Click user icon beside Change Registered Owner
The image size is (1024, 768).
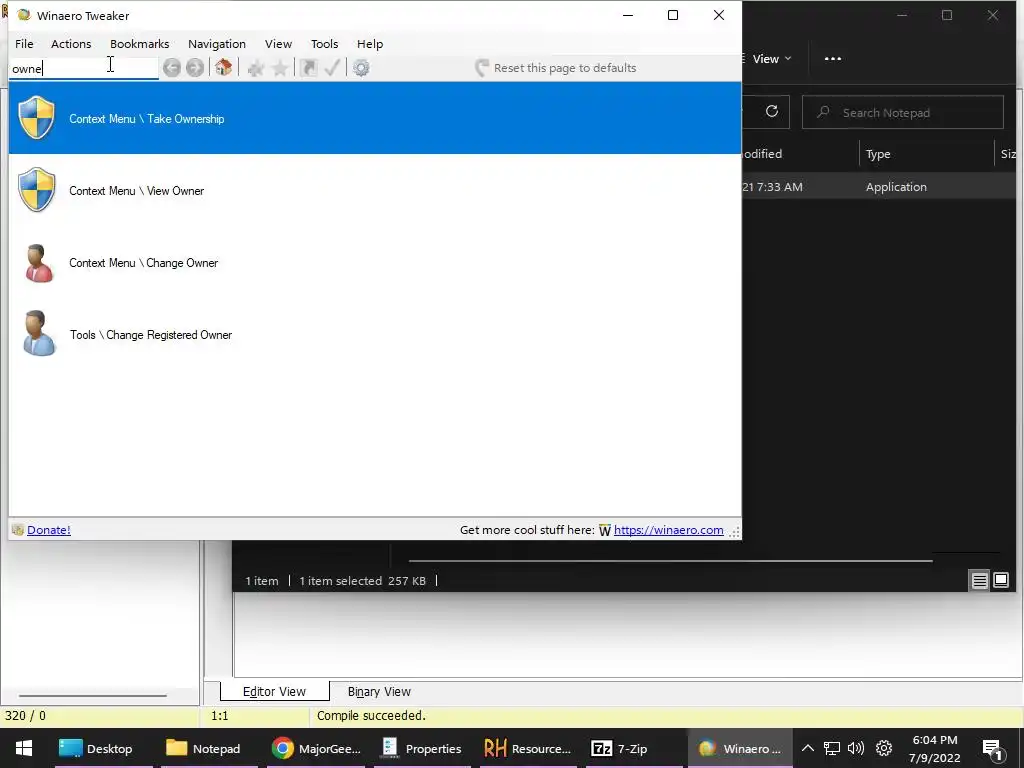tap(39, 334)
